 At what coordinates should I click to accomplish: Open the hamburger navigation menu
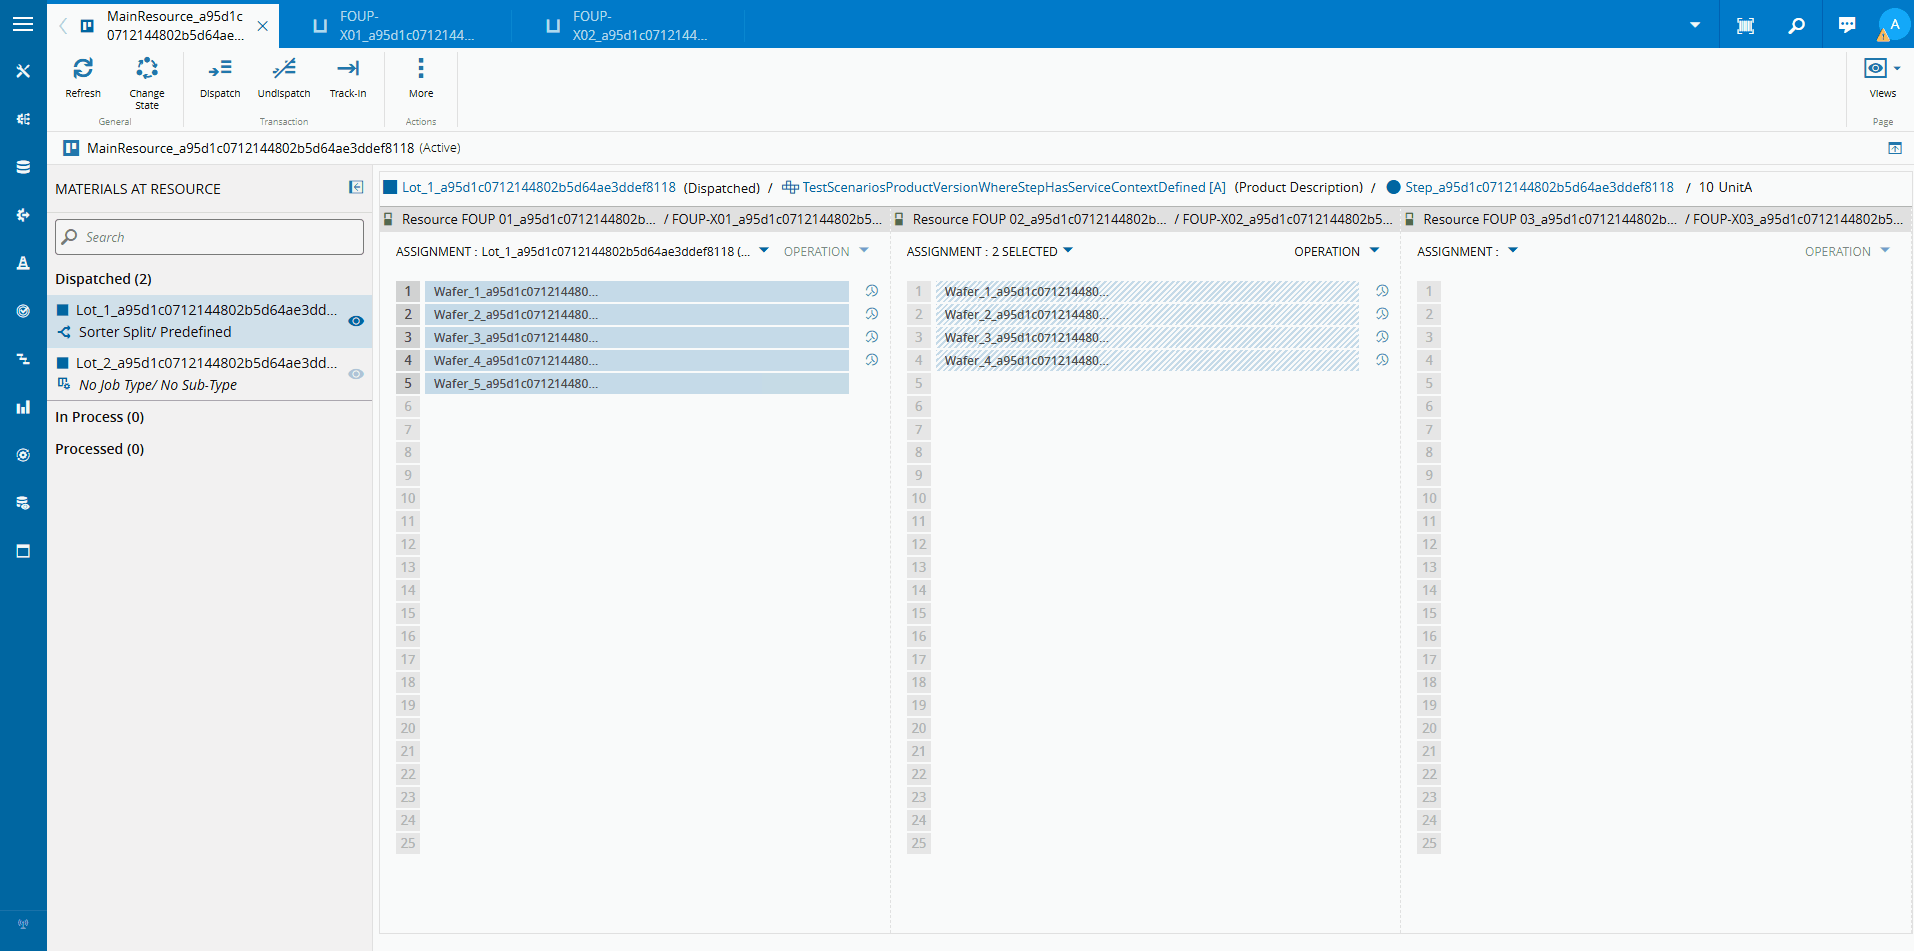(x=23, y=24)
